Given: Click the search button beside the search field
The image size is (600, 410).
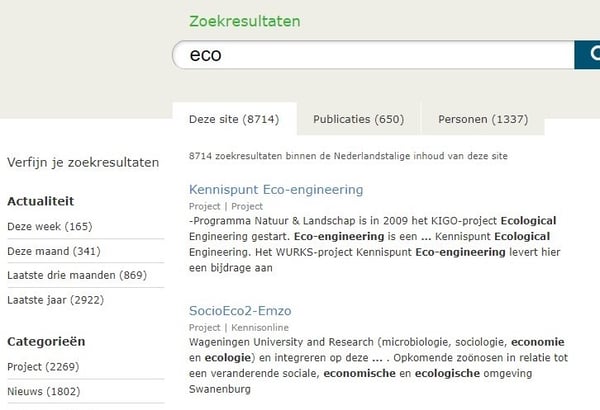Looking at the screenshot, I should pos(588,55).
